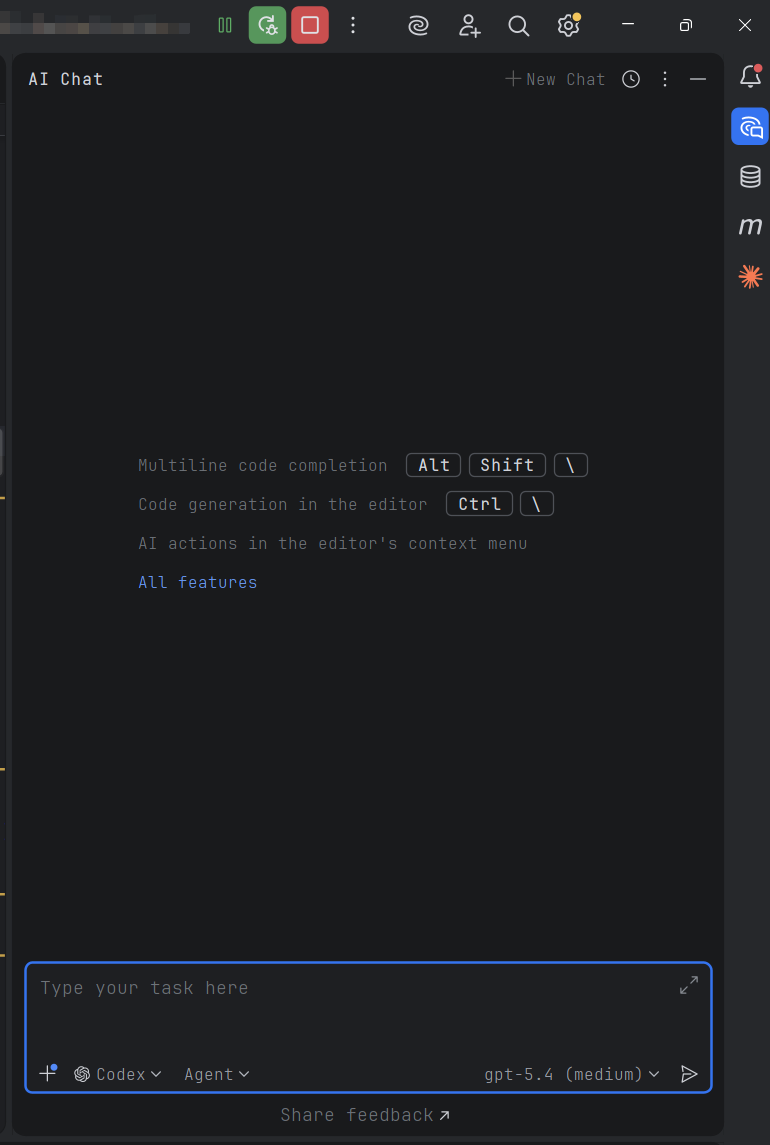
Task: Open the orange Claude starburst tool window
Action: click(750, 276)
